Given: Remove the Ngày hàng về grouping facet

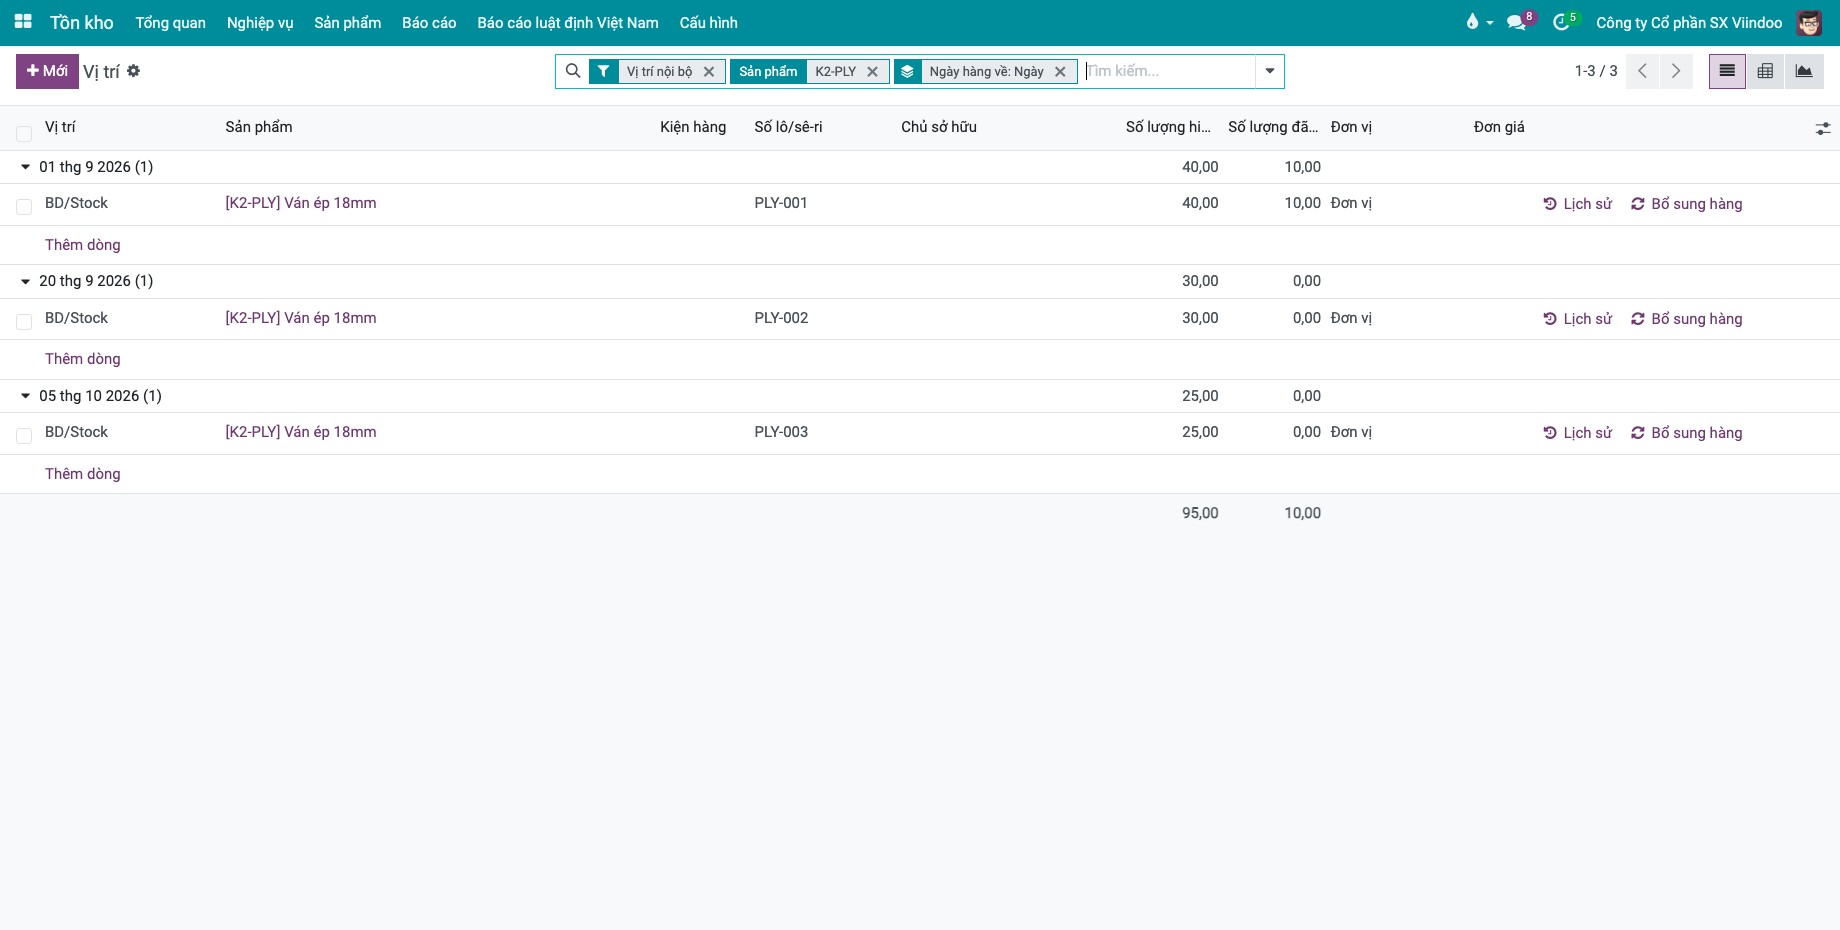Looking at the screenshot, I should [1060, 72].
